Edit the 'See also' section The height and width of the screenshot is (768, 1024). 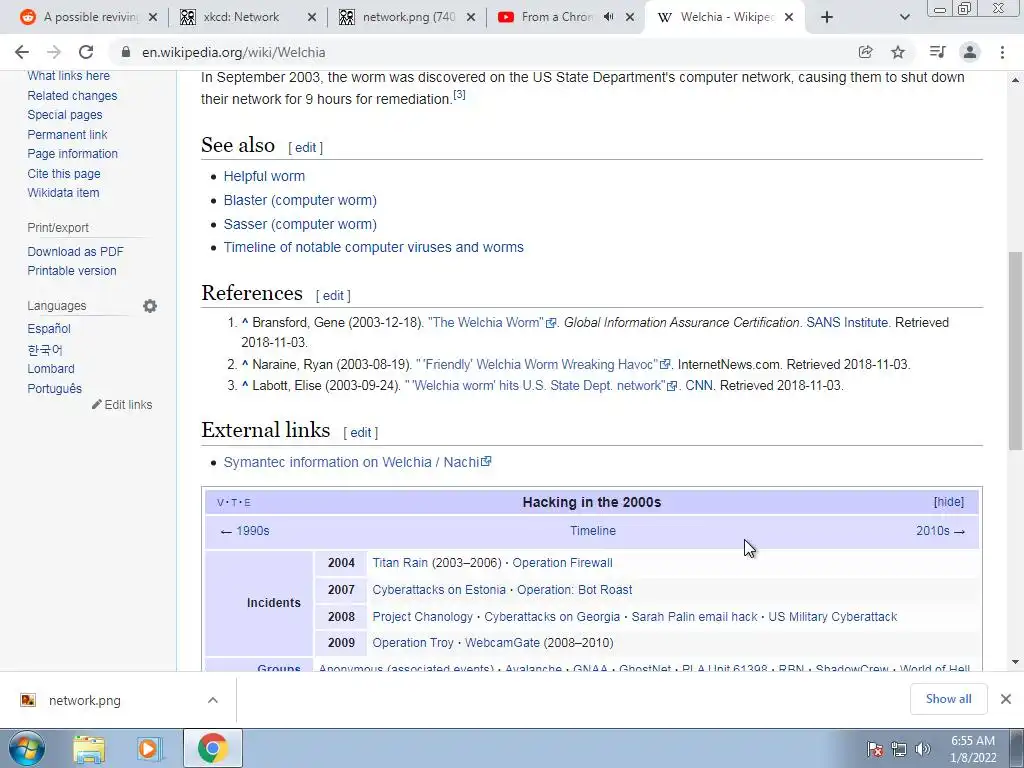306,148
